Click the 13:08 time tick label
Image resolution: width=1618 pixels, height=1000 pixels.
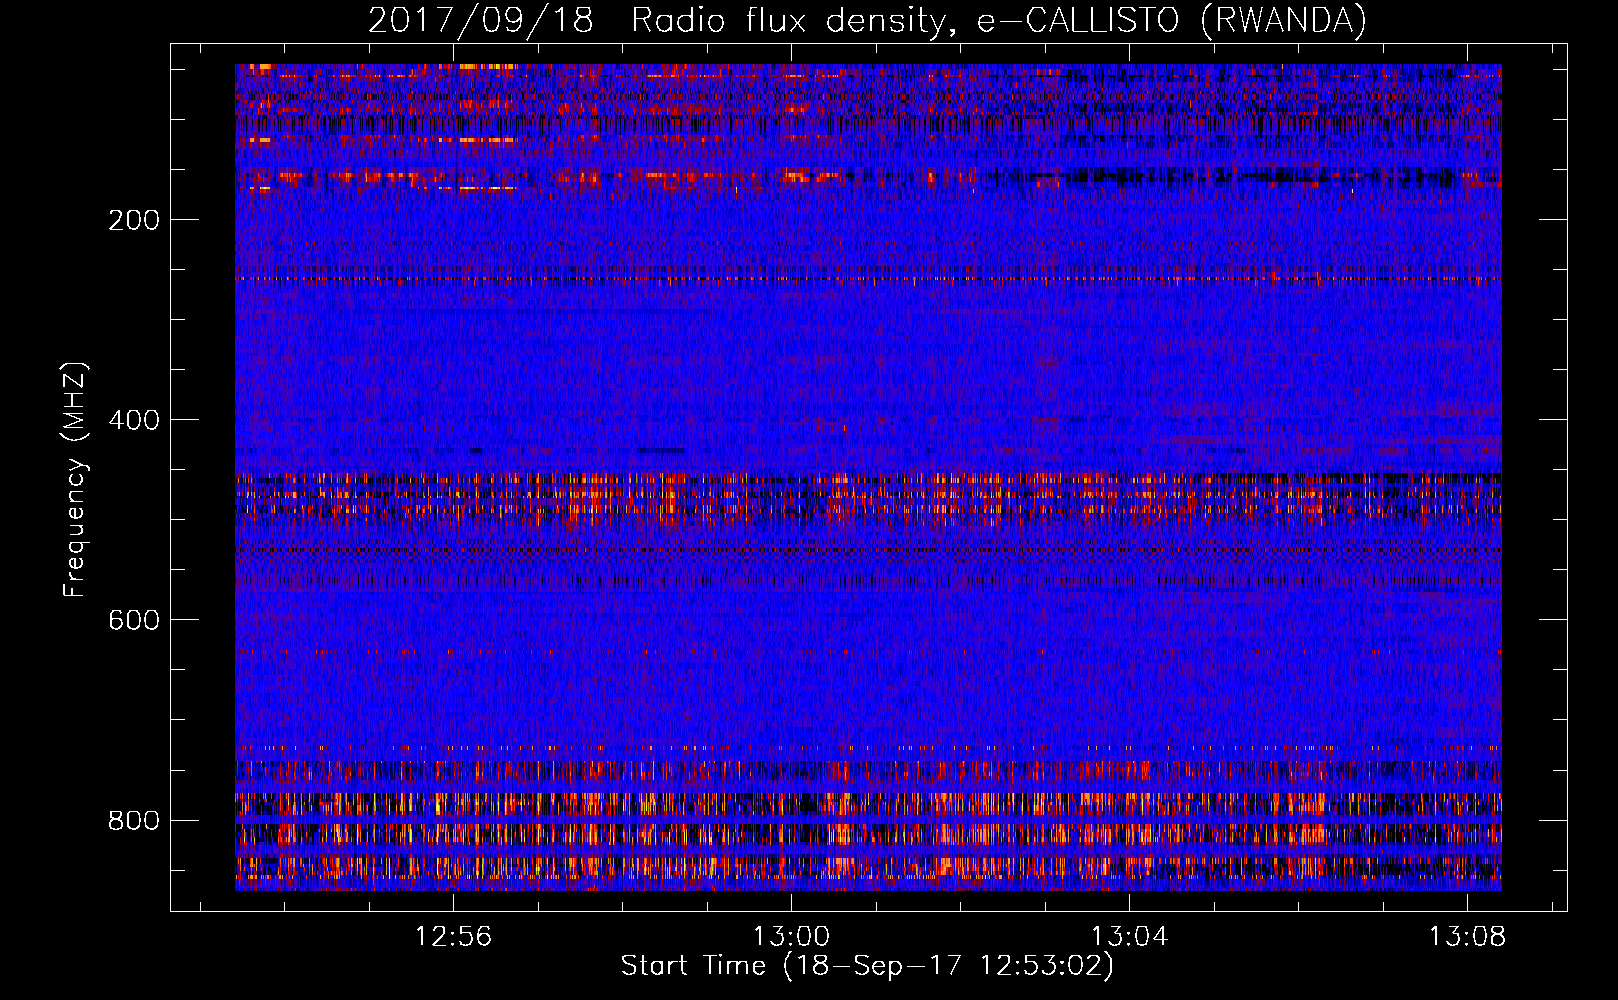pos(1467,937)
